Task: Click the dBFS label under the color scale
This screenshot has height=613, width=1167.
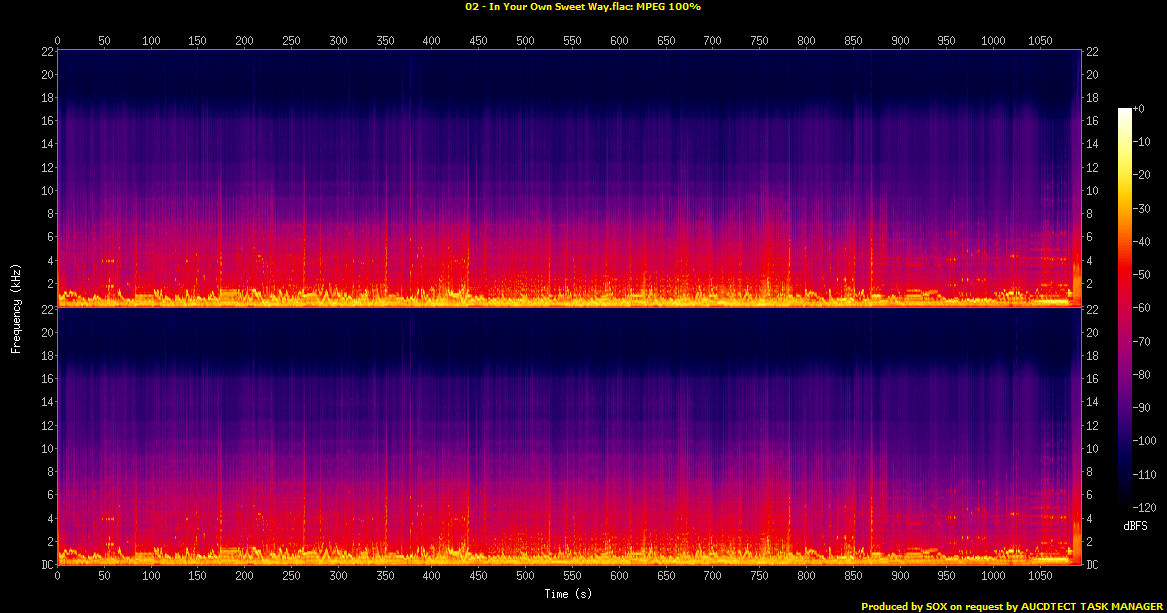Action: 1135,525
